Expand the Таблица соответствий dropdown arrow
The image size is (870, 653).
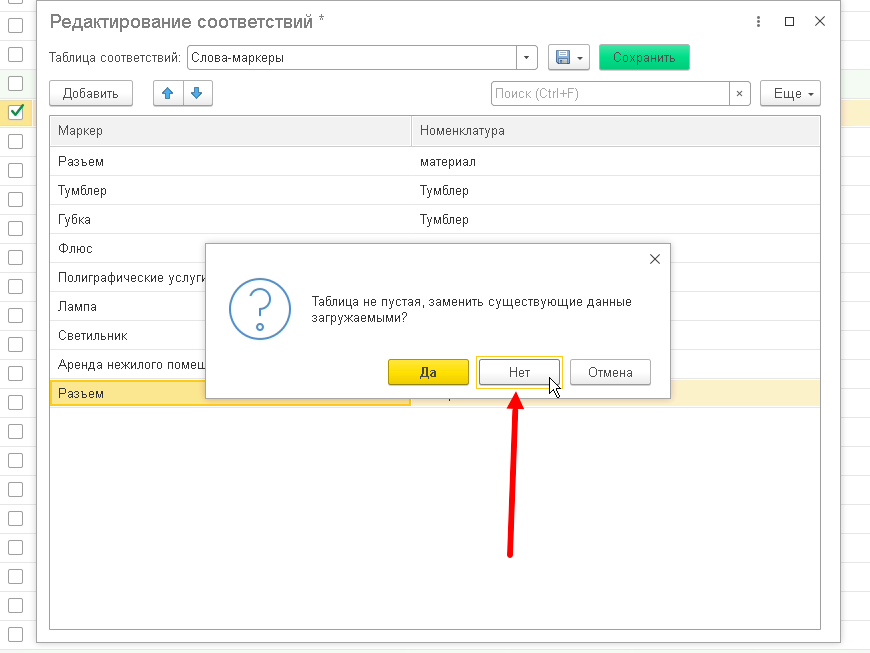click(x=527, y=57)
